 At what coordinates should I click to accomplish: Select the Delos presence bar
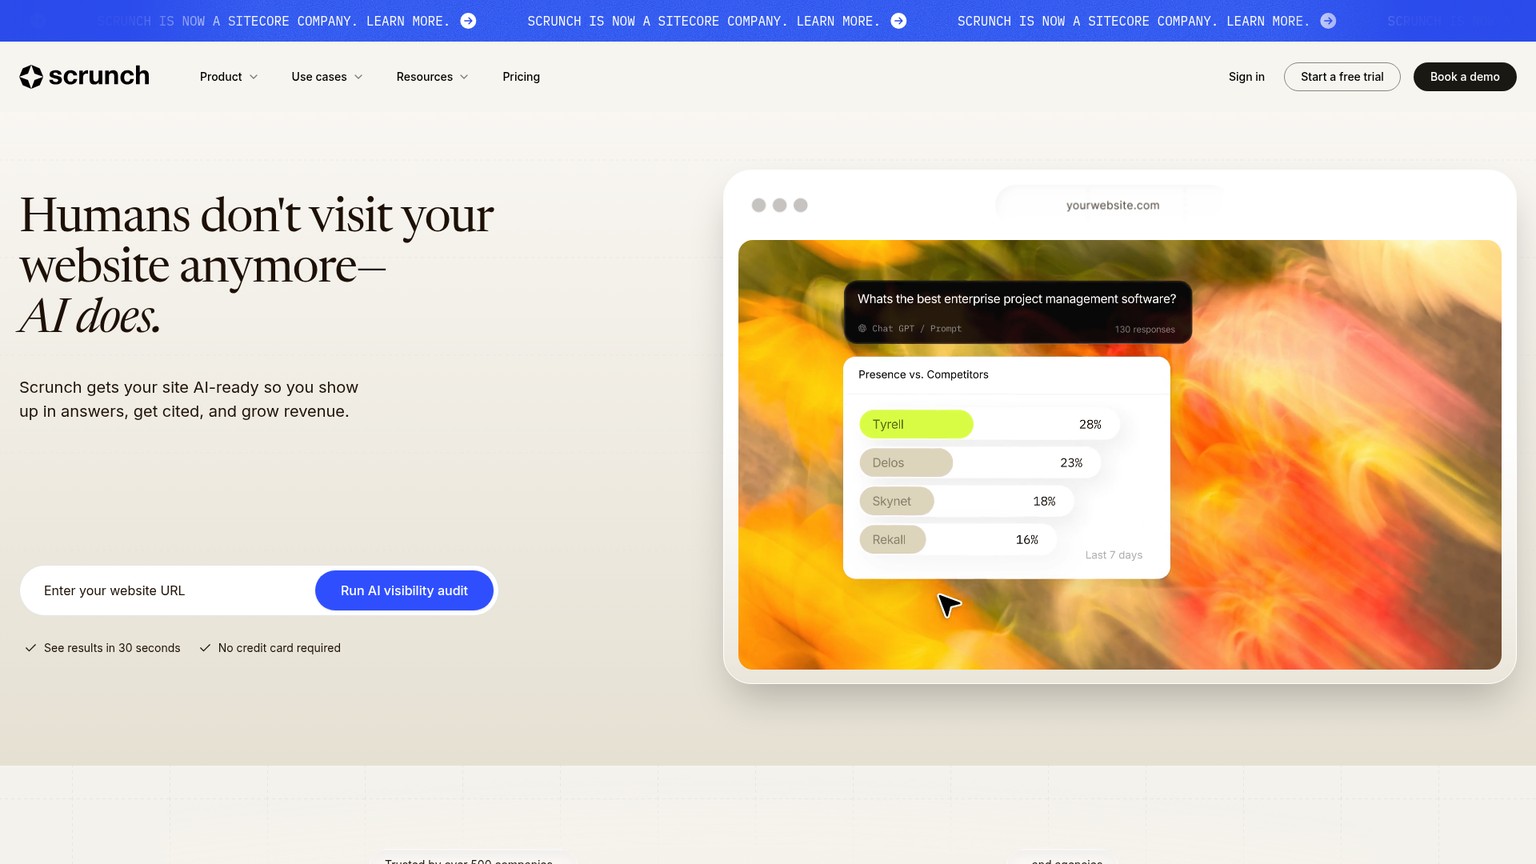pyautogui.click(x=979, y=463)
